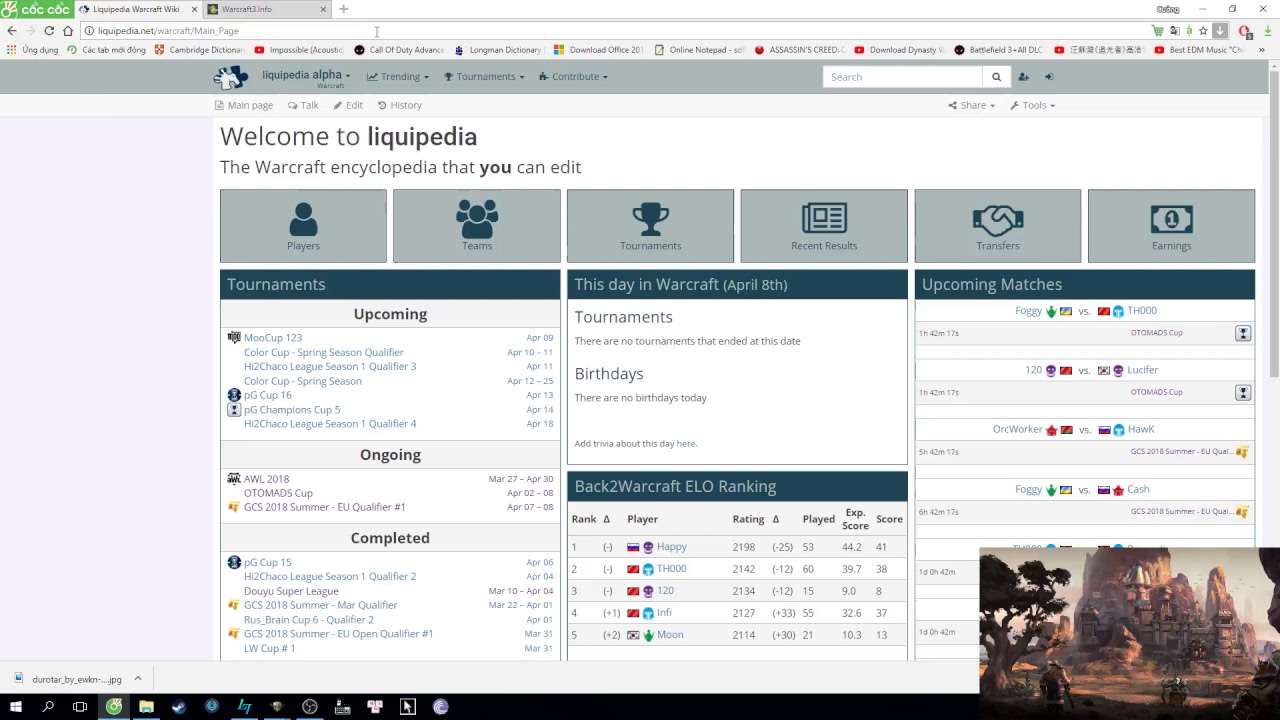Click the trophy icon of Foggy vs TH000 match

point(1243,333)
